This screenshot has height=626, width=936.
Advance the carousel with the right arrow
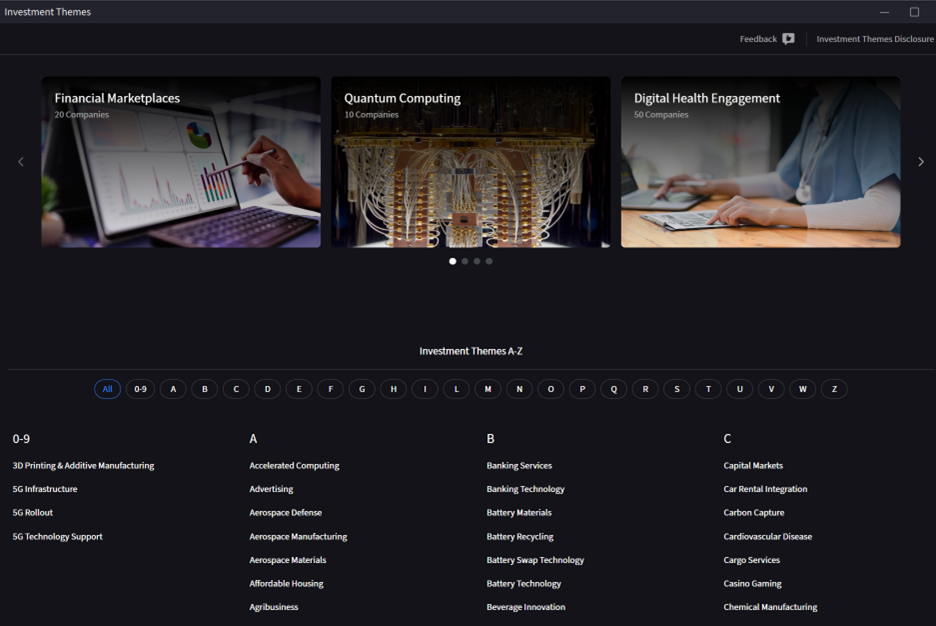click(x=920, y=161)
